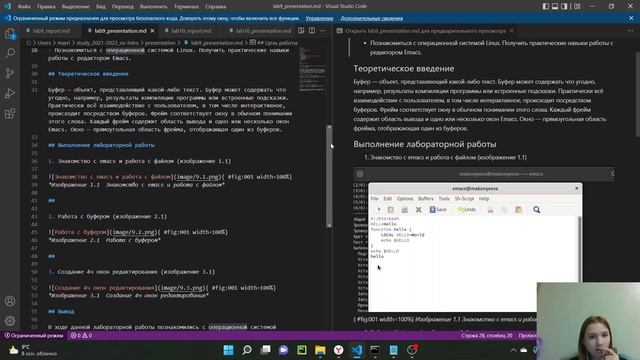Click the Visual Studio Code taskbar icon
640x360 pixels.
point(357,350)
